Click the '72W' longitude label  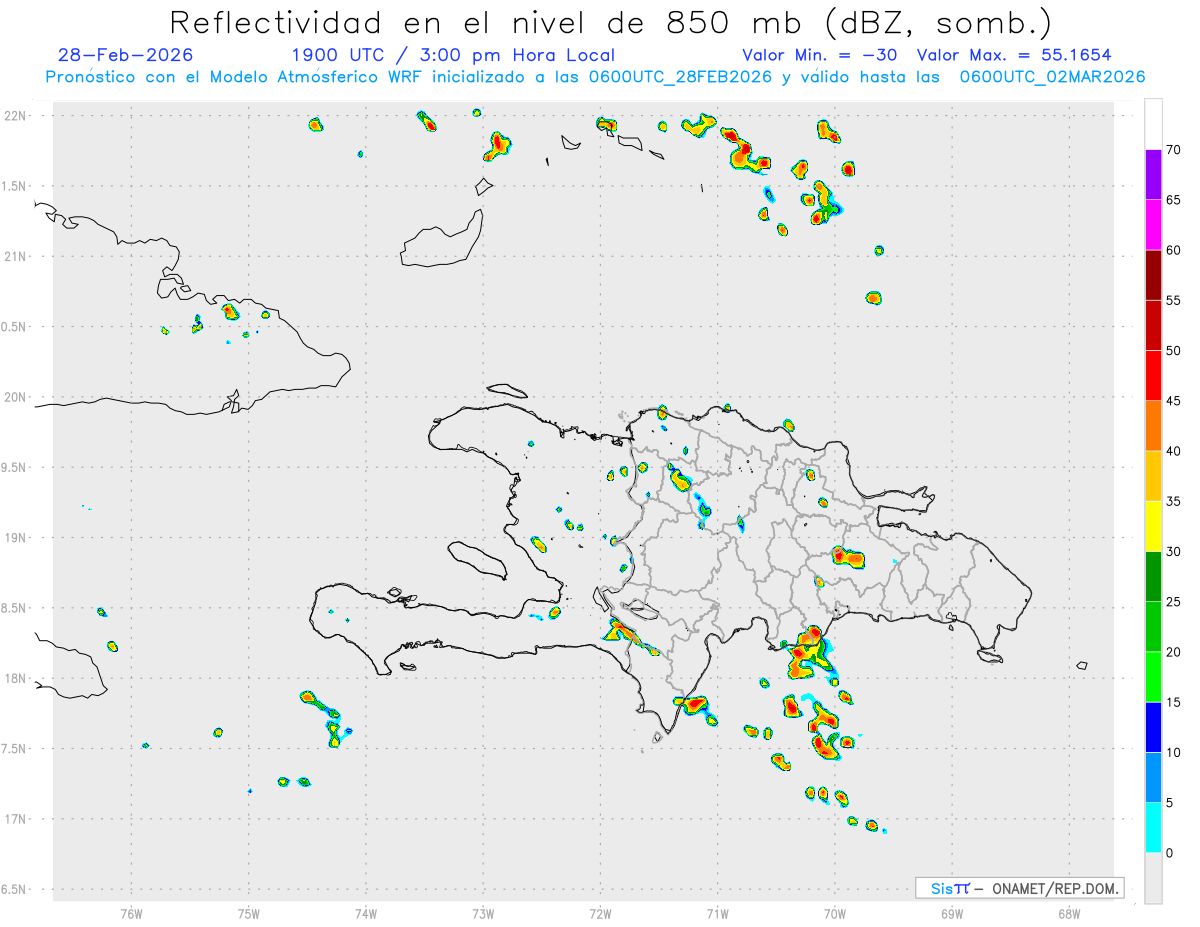tap(601, 913)
